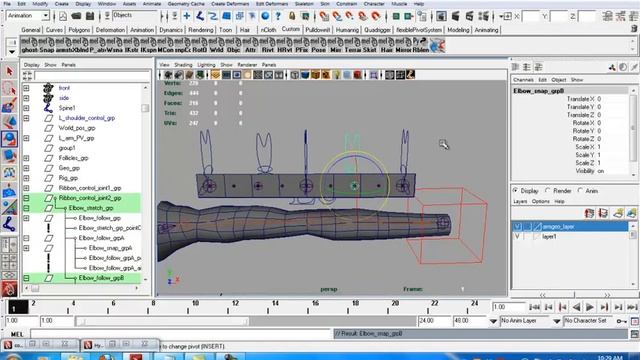The height and width of the screenshot is (360, 640).
Task: Click the shelf trash can icon
Action: click(634, 29)
